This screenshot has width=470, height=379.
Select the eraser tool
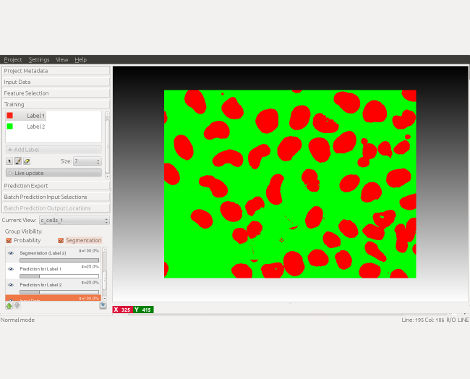pyautogui.click(x=27, y=161)
